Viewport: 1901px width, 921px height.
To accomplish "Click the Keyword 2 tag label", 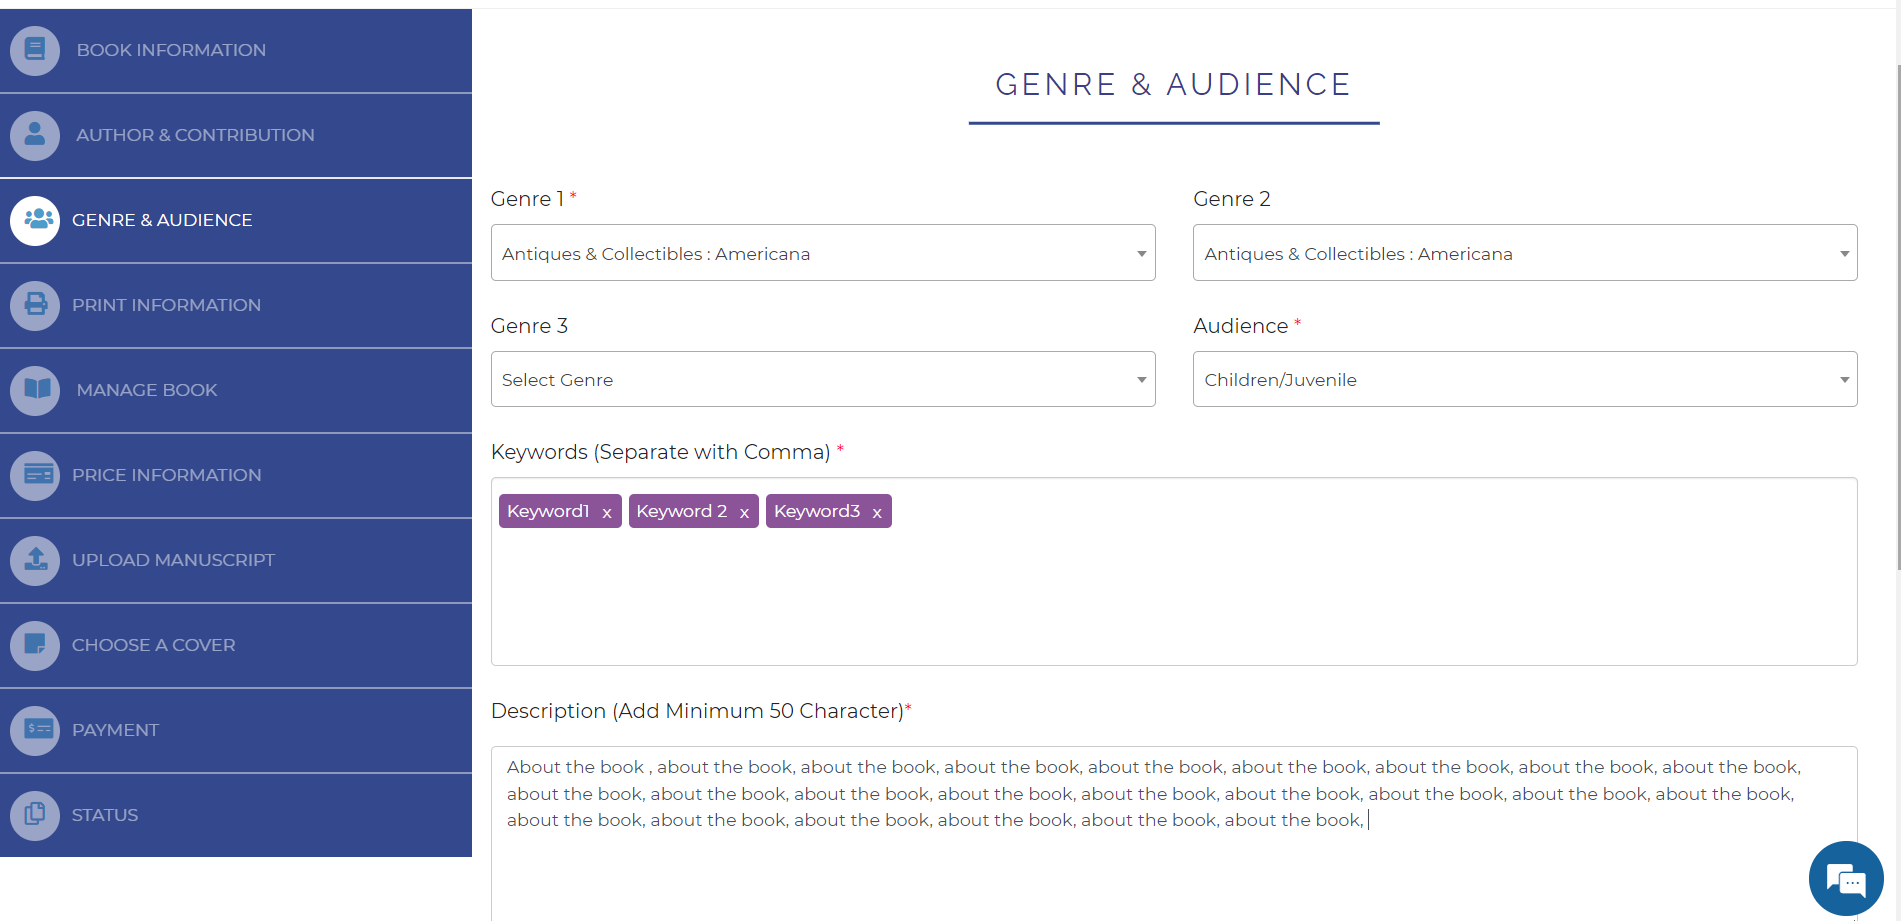I will 682,511.
